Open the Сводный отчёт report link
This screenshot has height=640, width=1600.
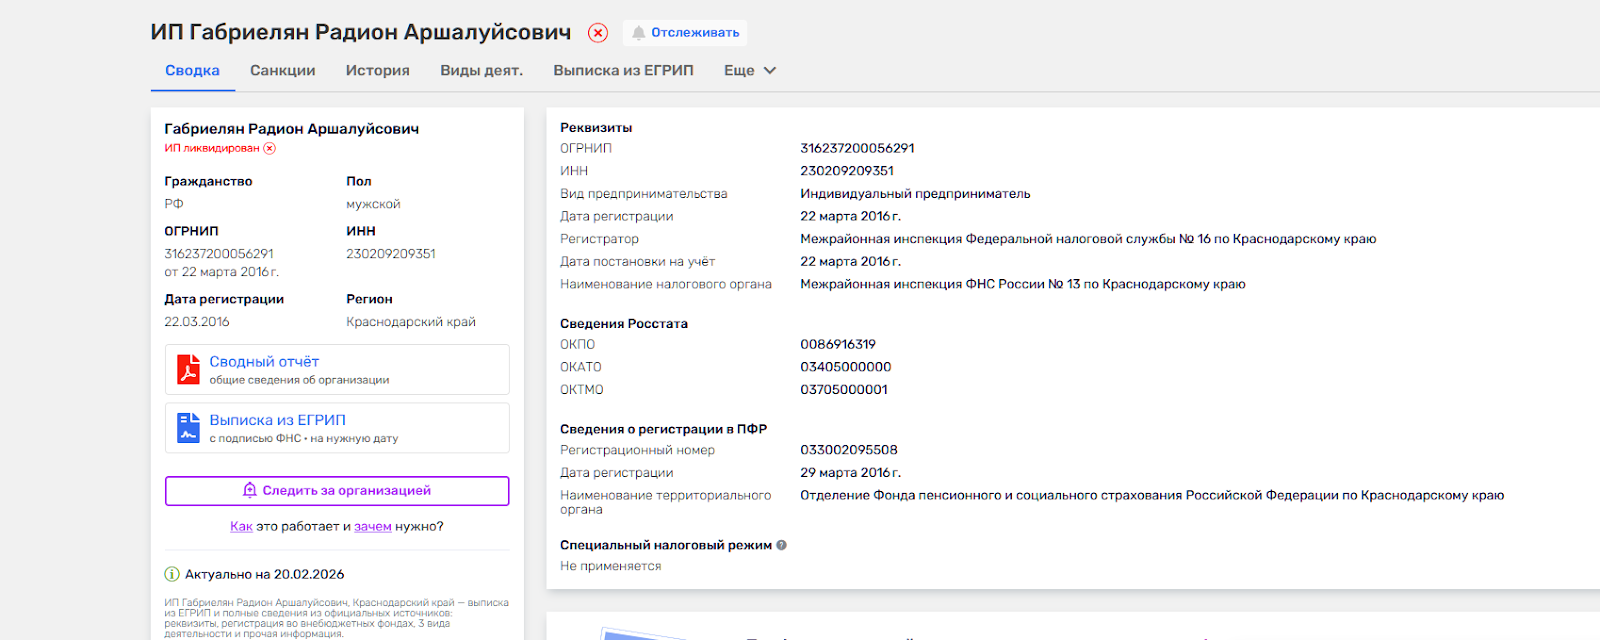pyautogui.click(x=264, y=362)
